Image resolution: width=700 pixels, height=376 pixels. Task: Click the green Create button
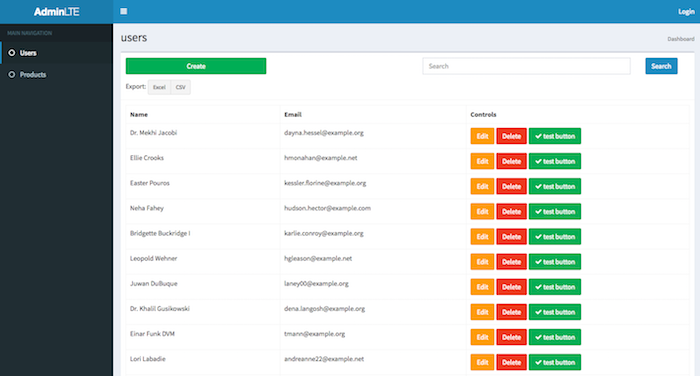tap(196, 66)
